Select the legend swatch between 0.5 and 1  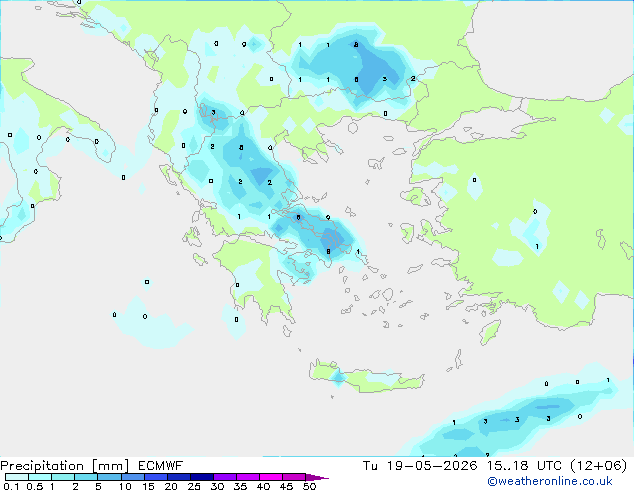tap(40, 477)
